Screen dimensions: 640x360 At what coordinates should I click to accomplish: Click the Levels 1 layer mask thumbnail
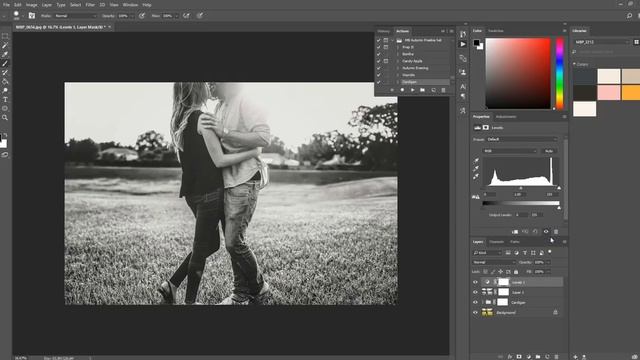pos(503,282)
